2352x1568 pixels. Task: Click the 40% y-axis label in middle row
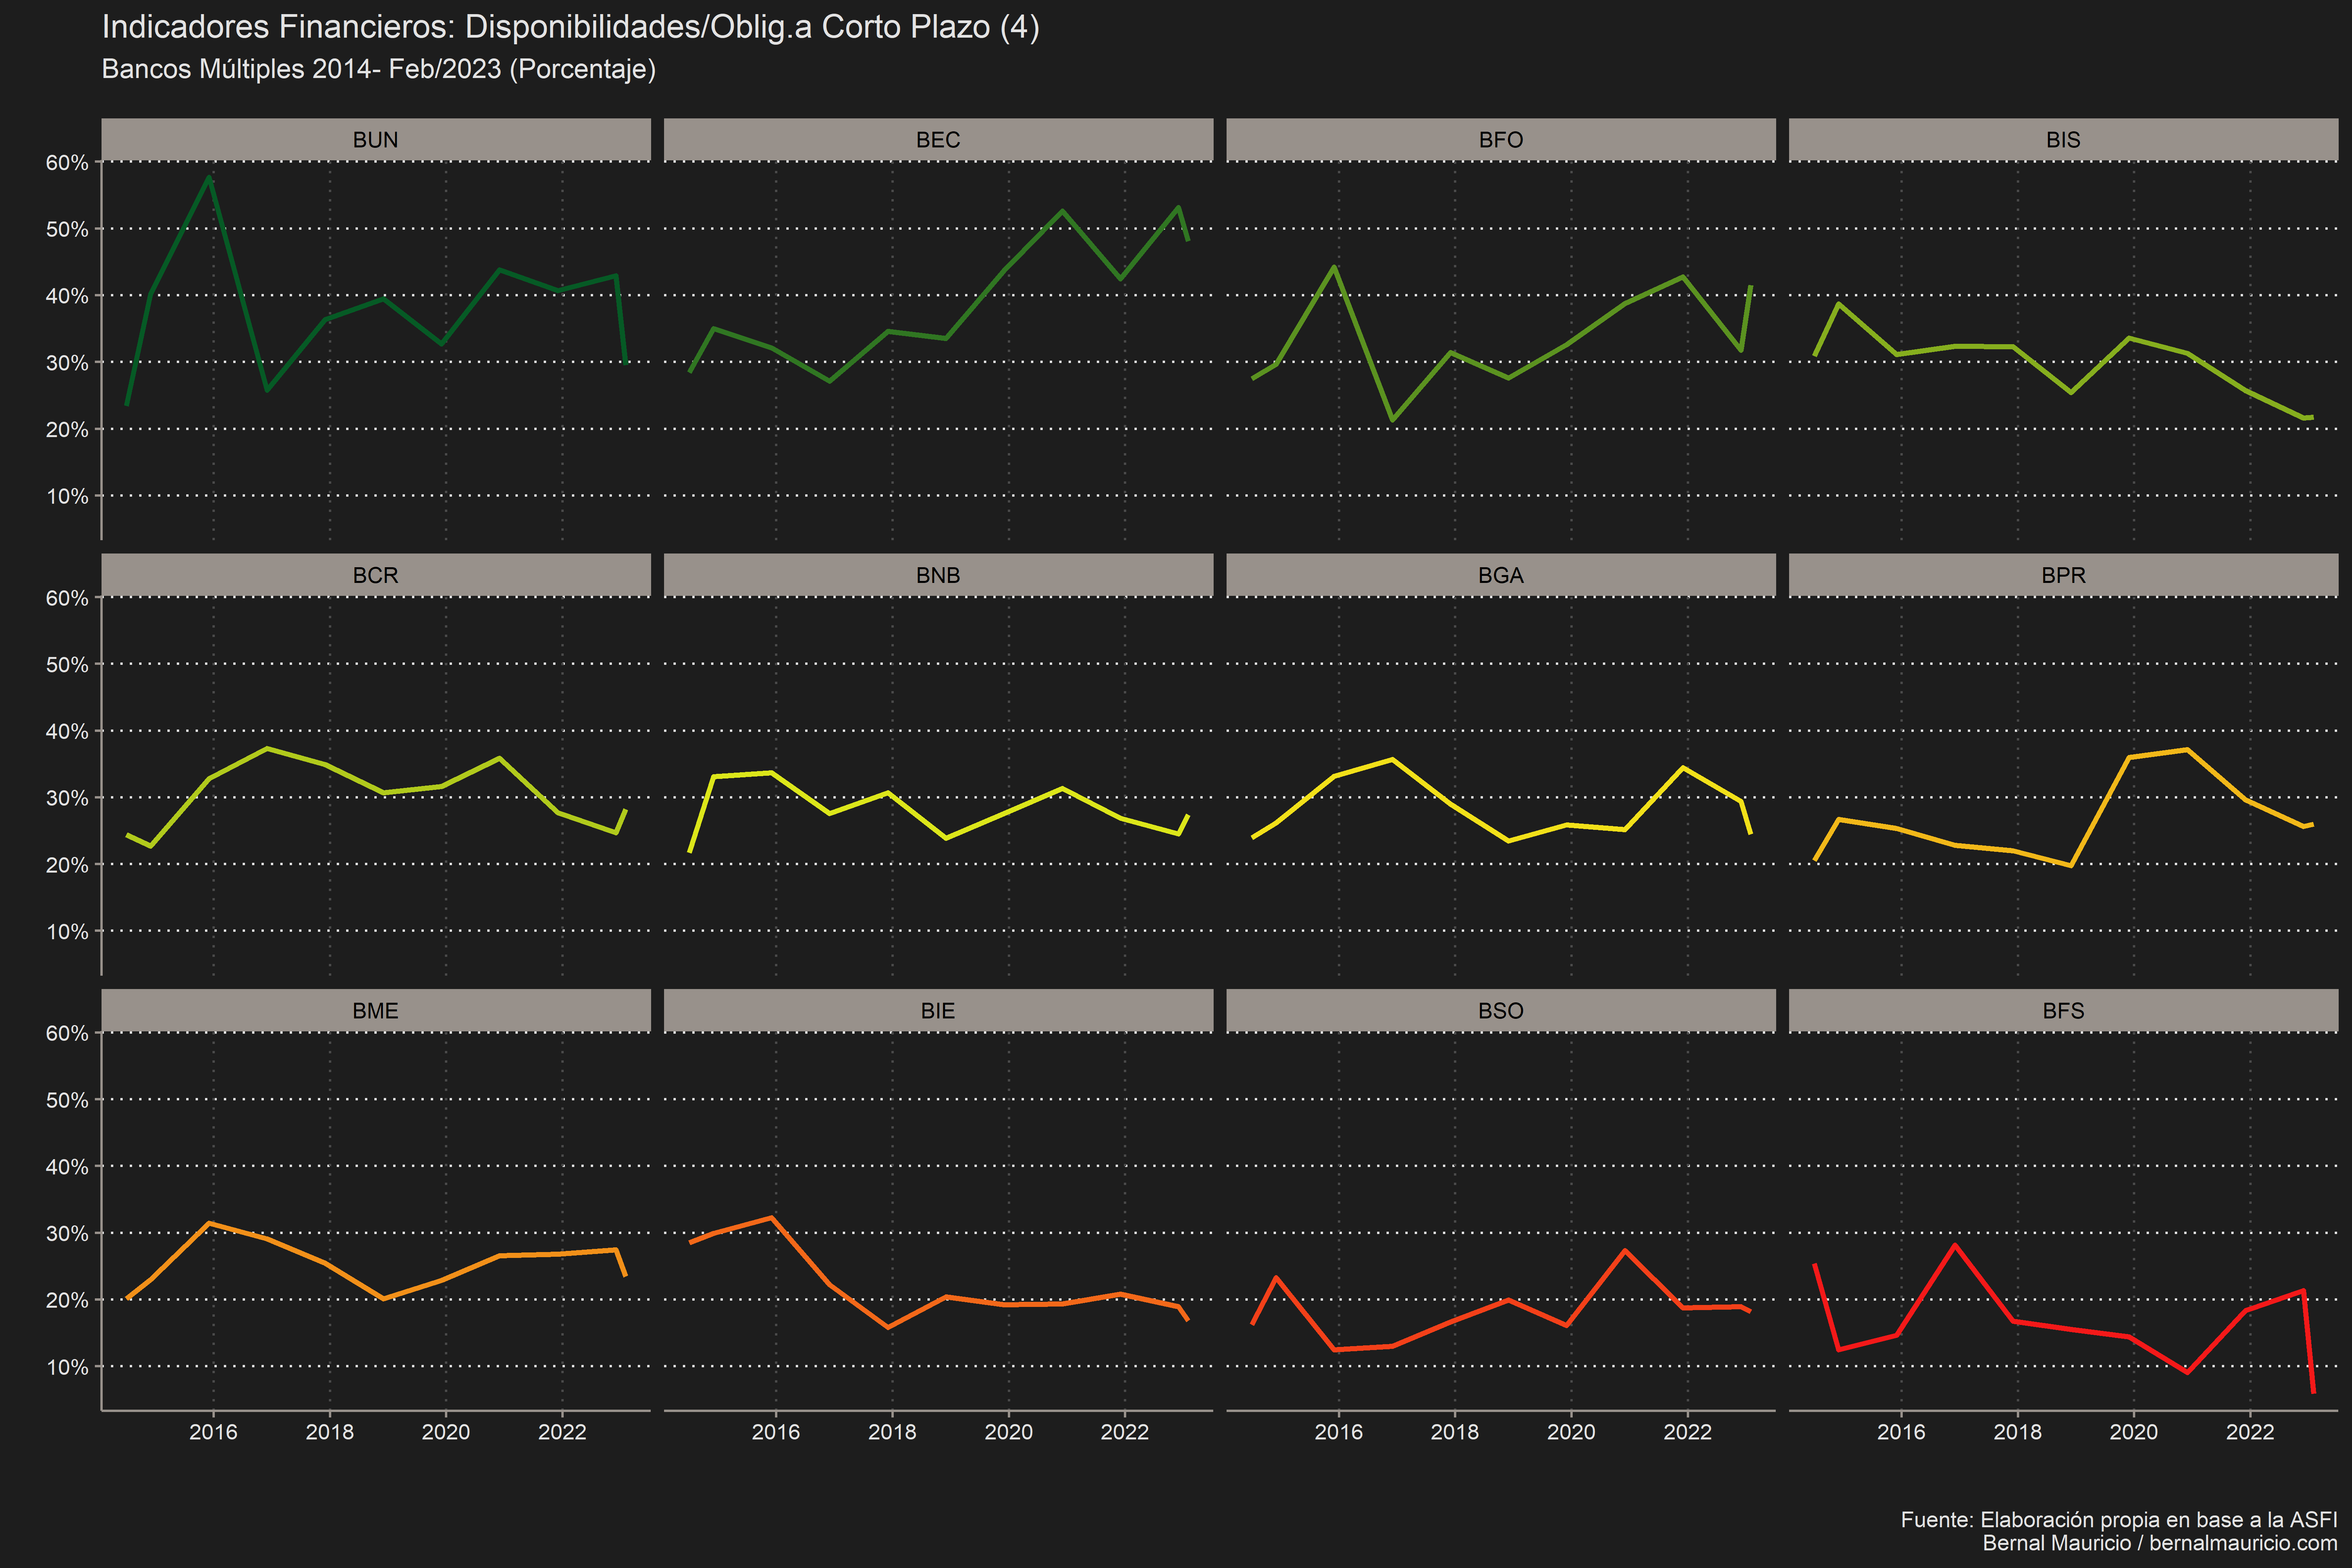[x=67, y=732]
